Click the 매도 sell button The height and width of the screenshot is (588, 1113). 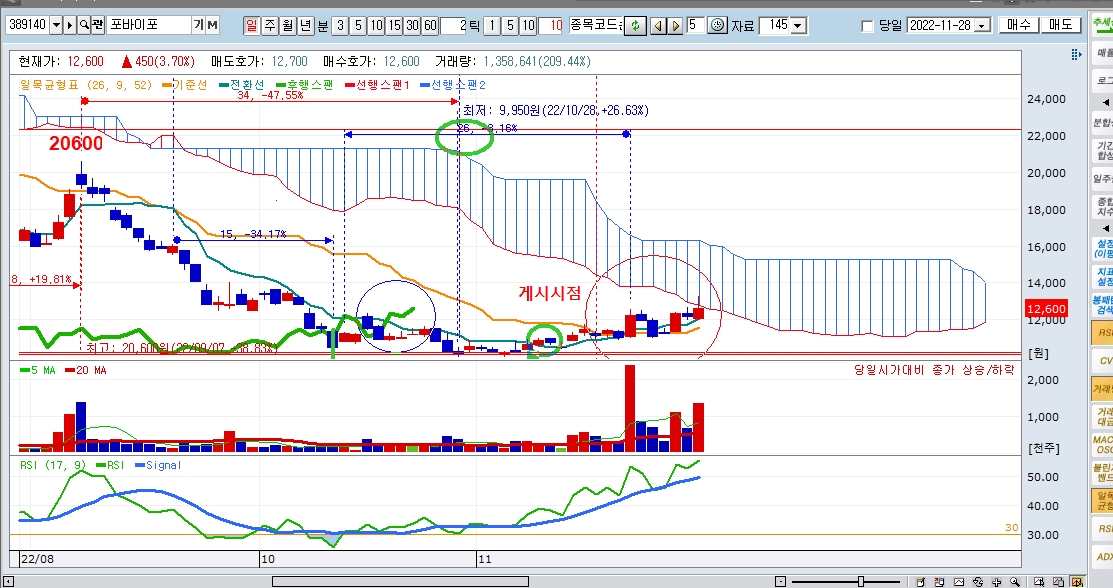tap(1061, 25)
